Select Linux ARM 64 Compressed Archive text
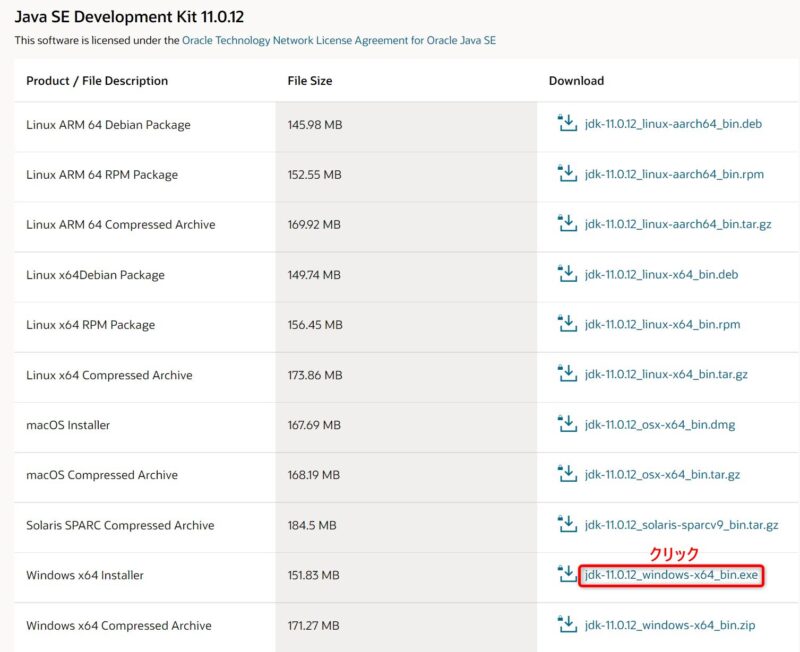This screenshot has height=652, width=800. [x=121, y=224]
